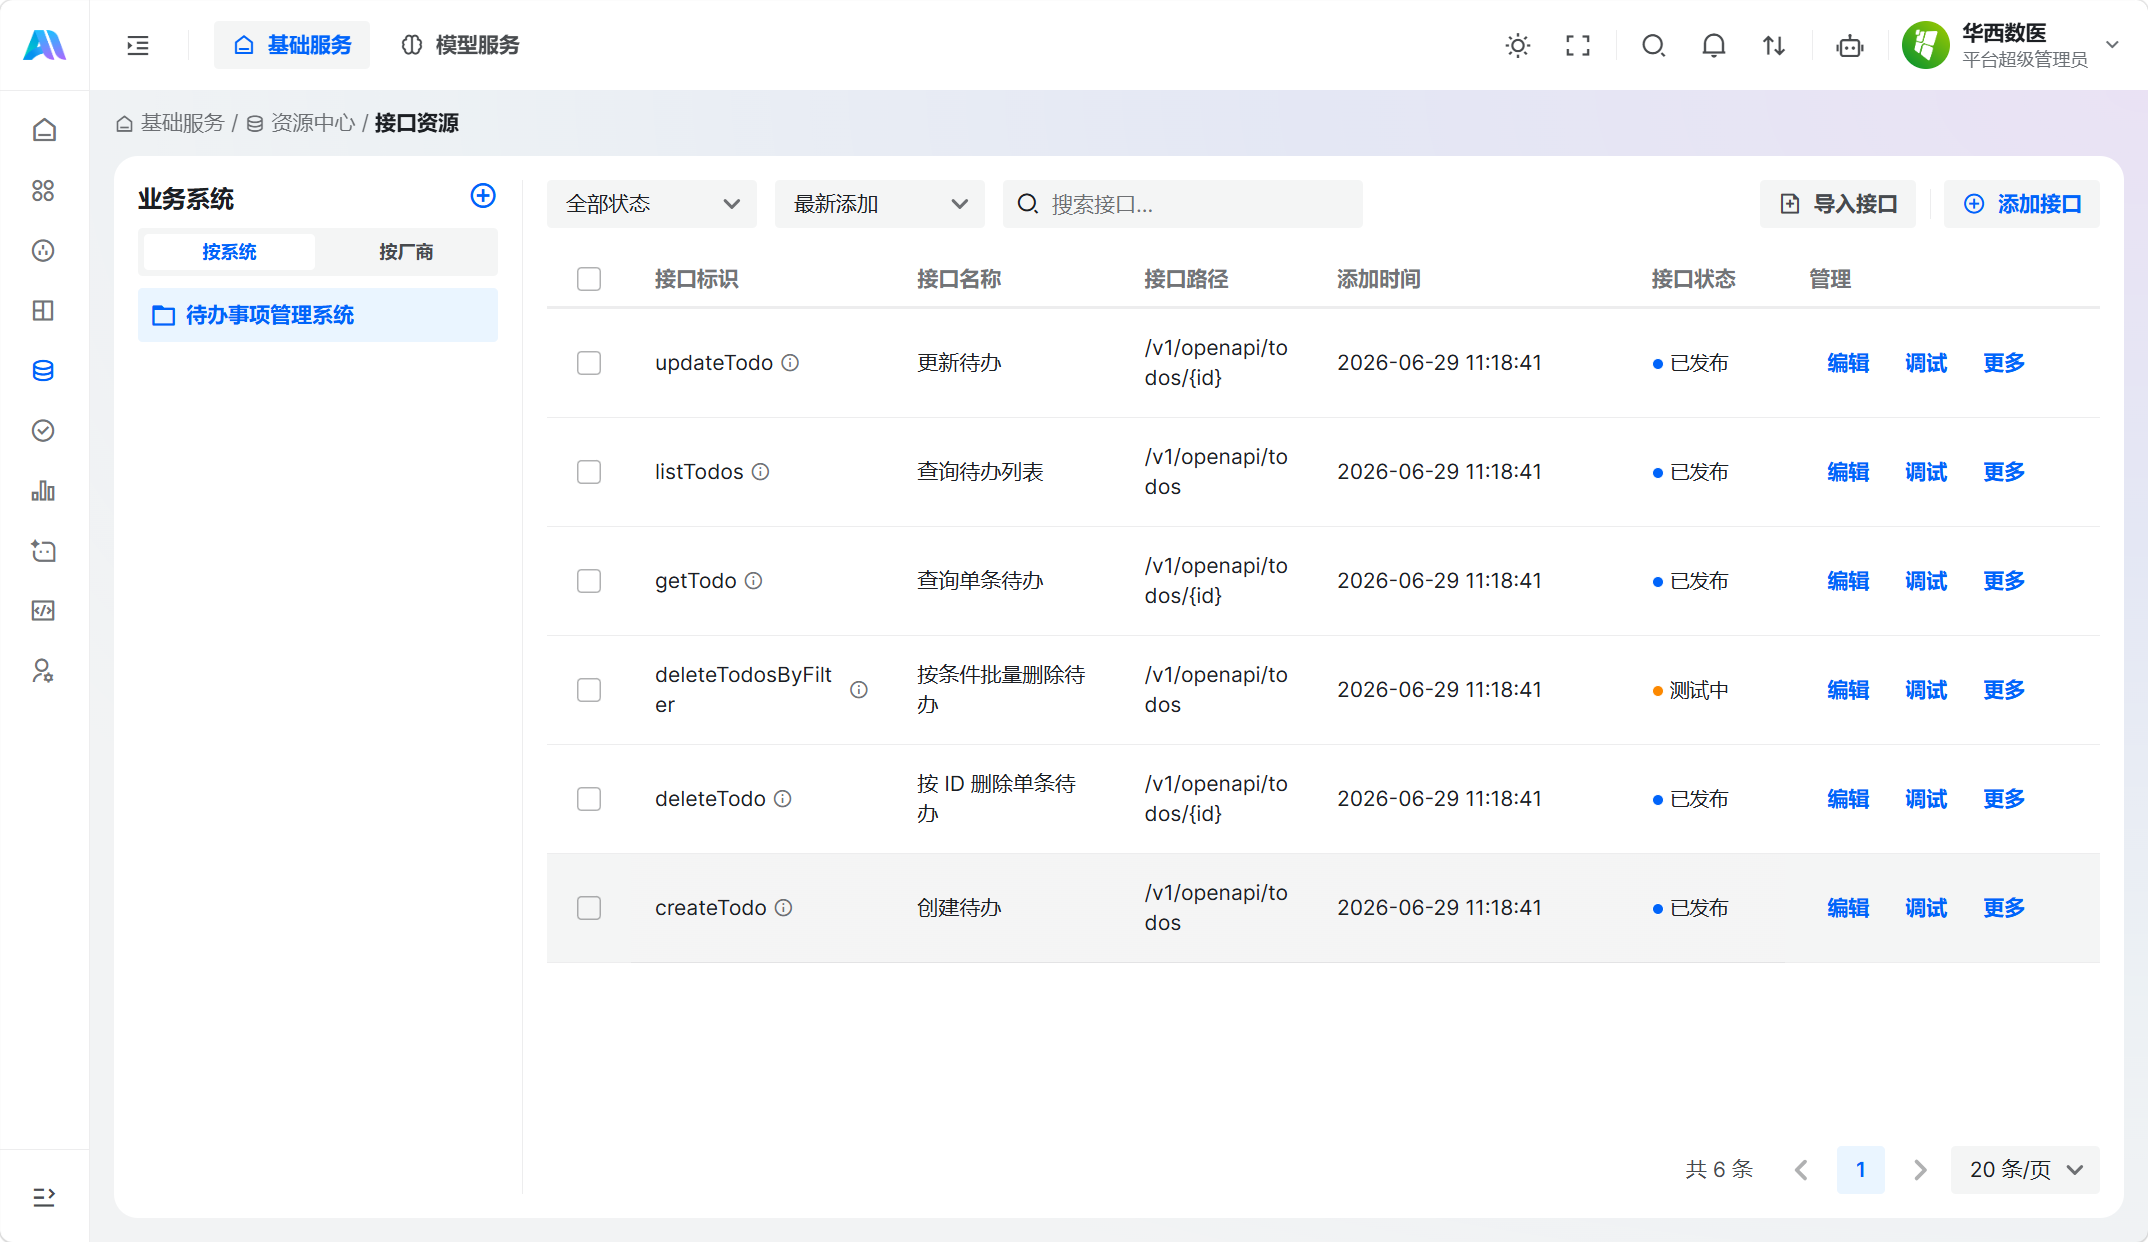Open the bar chart statistics icon in the sidebar
Image resolution: width=2148 pixels, height=1242 pixels.
coord(43,490)
